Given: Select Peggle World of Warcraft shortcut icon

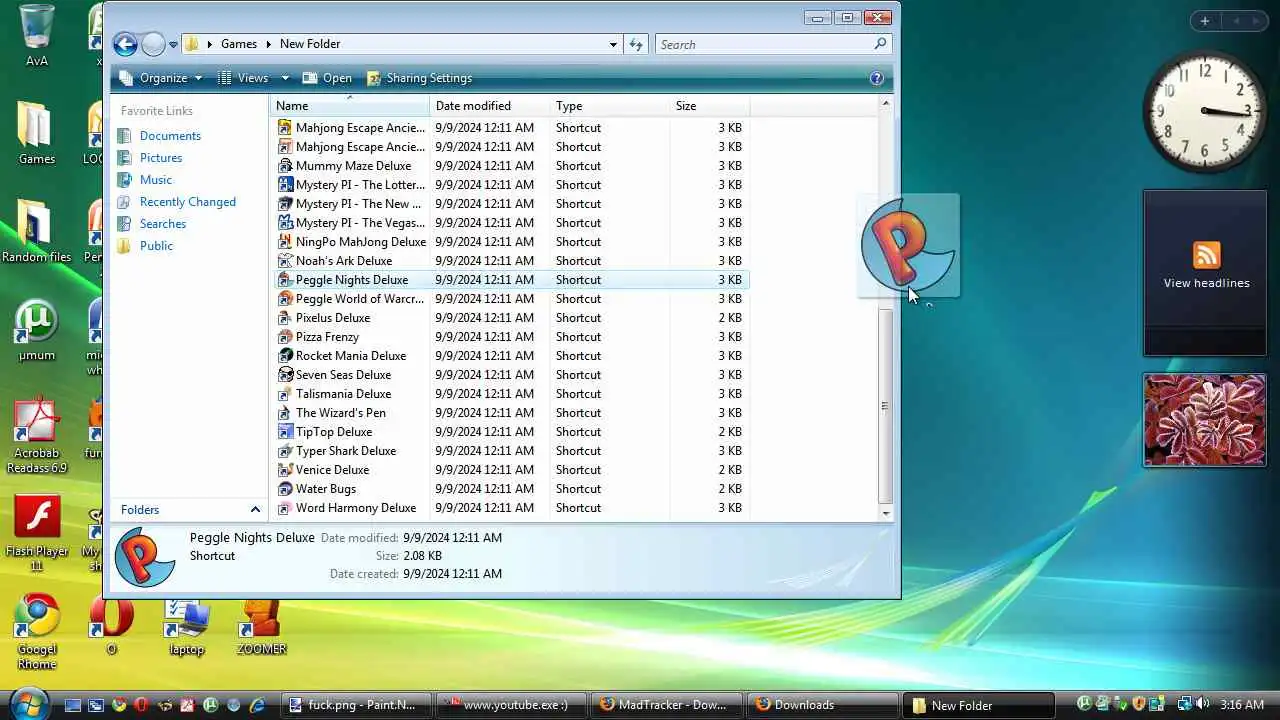Looking at the screenshot, I should pyautogui.click(x=285, y=299).
